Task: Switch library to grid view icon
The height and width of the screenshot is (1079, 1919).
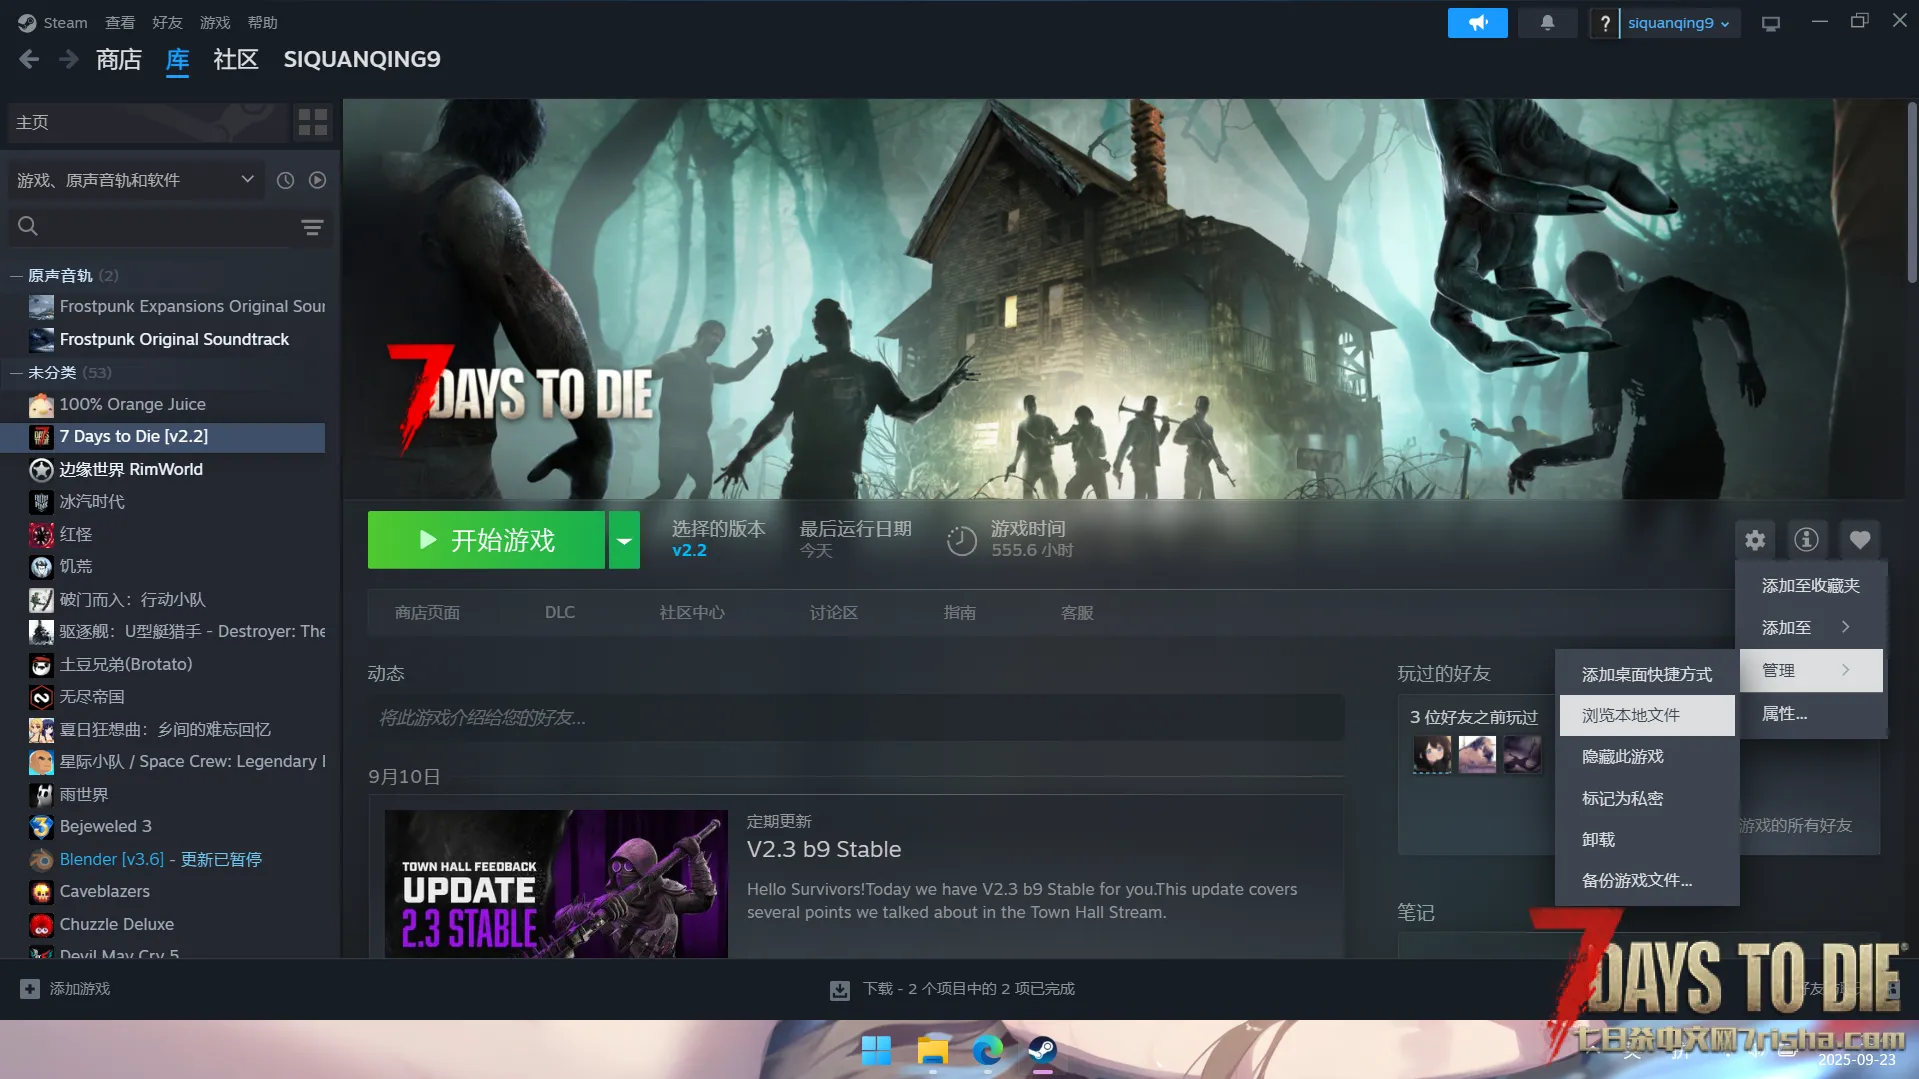Action: [313, 122]
